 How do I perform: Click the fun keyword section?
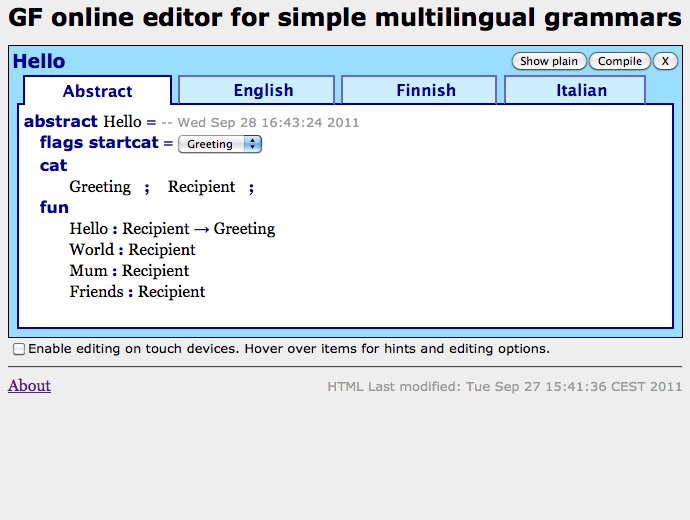tap(54, 208)
